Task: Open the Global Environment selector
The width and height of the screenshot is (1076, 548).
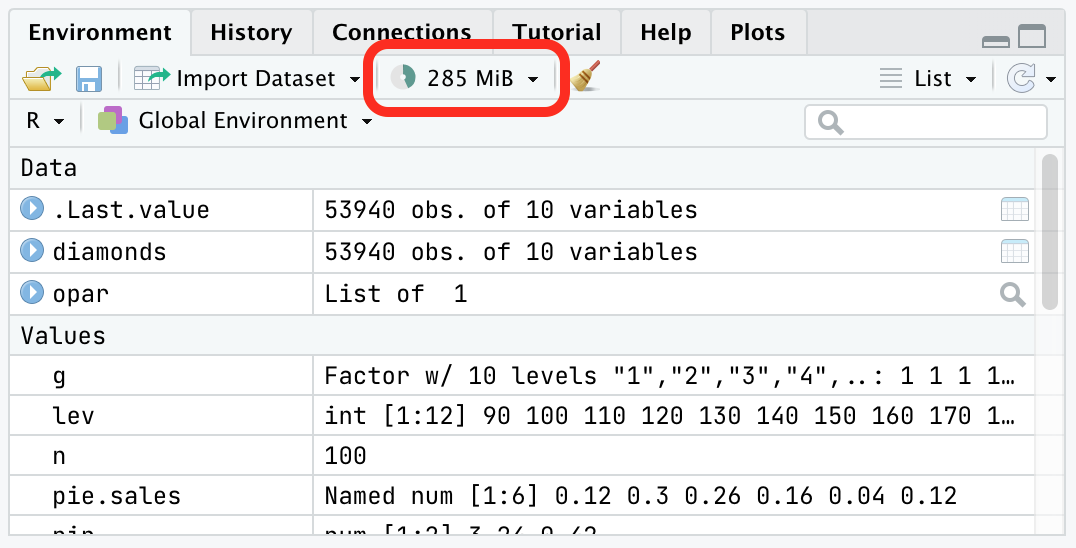Action: tap(235, 121)
